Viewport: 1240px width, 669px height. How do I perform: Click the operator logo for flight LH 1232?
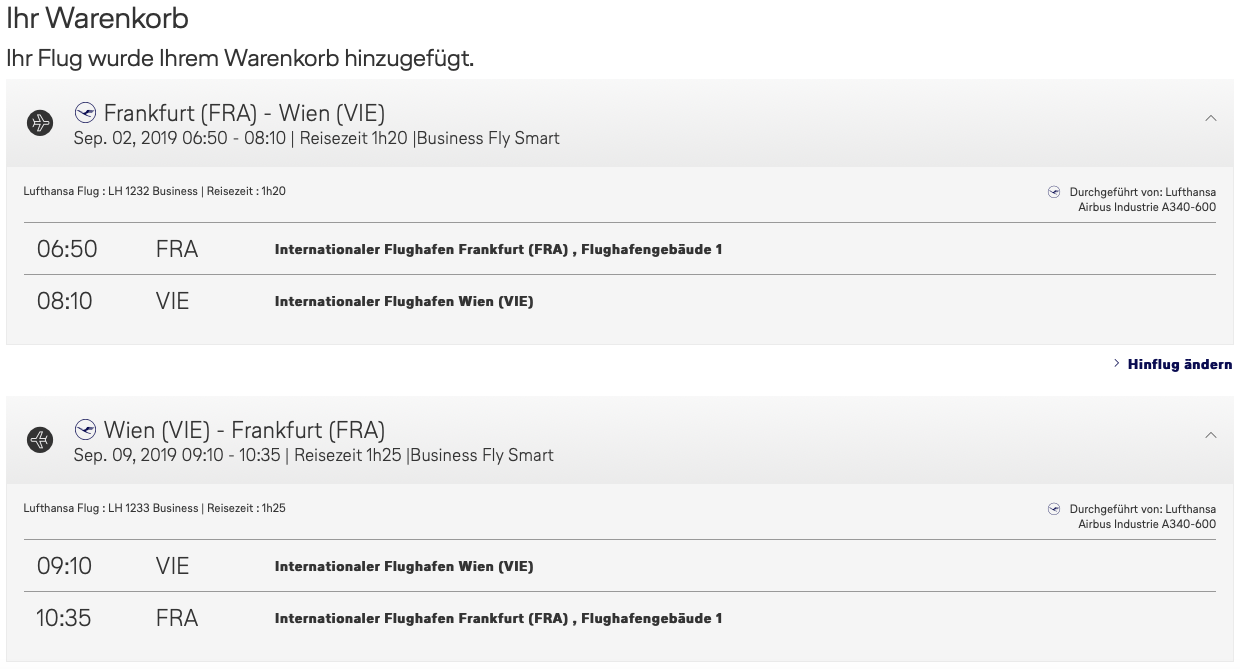point(1053,192)
